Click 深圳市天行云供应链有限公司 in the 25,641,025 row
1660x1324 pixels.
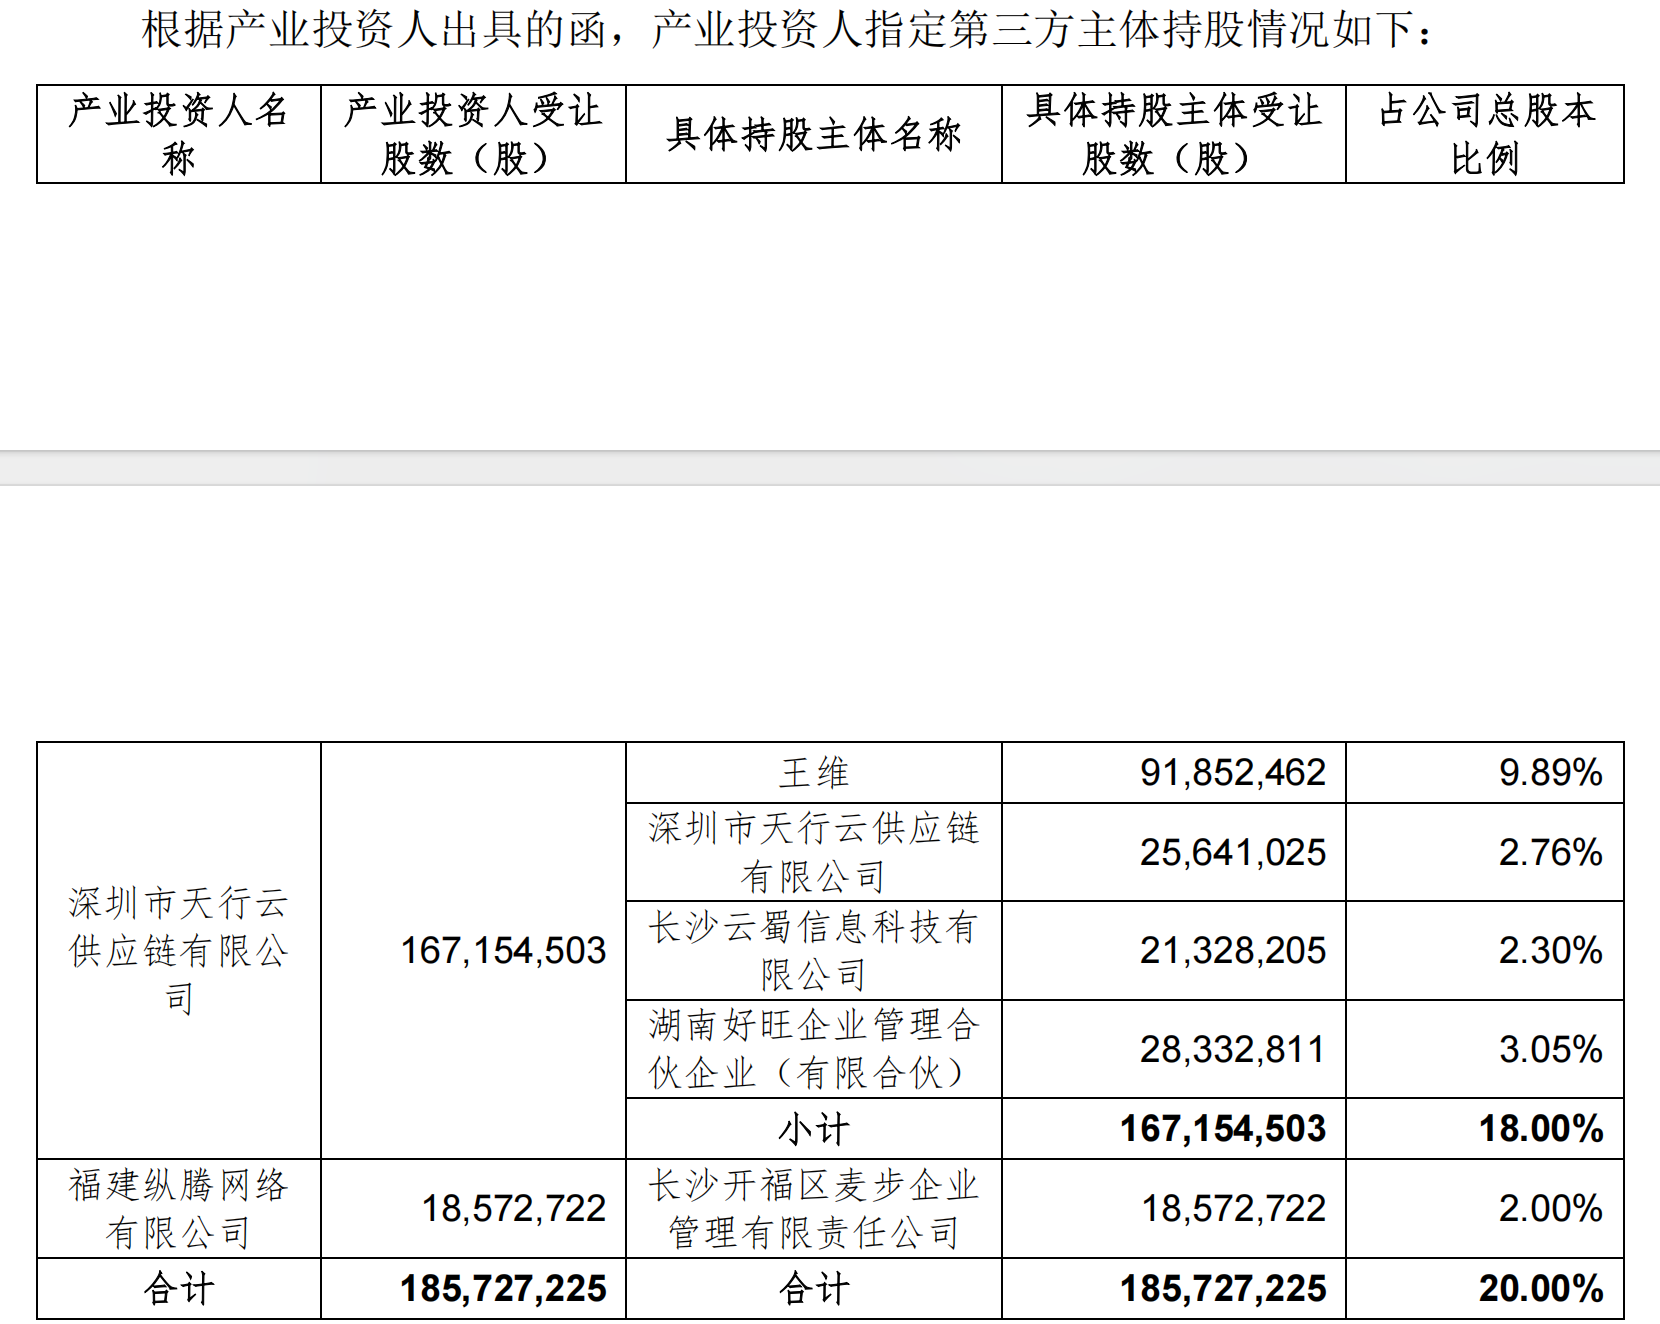click(x=814, y=852)
